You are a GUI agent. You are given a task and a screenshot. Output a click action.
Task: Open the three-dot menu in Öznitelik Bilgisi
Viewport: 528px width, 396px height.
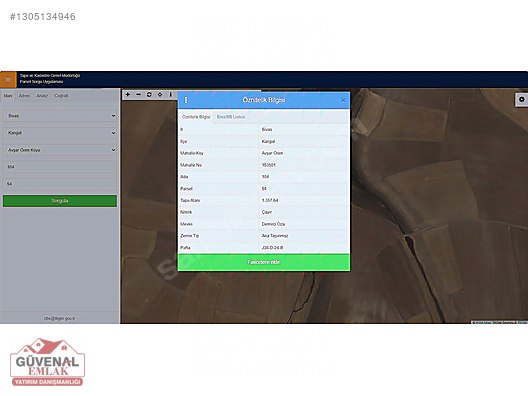[186, 100]
